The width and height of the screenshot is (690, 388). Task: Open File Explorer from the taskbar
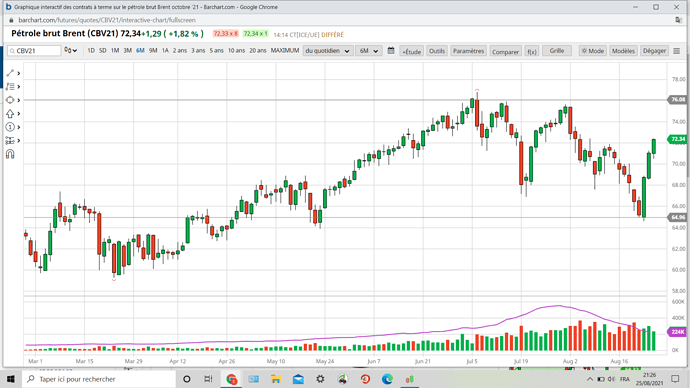click(275, 379)
